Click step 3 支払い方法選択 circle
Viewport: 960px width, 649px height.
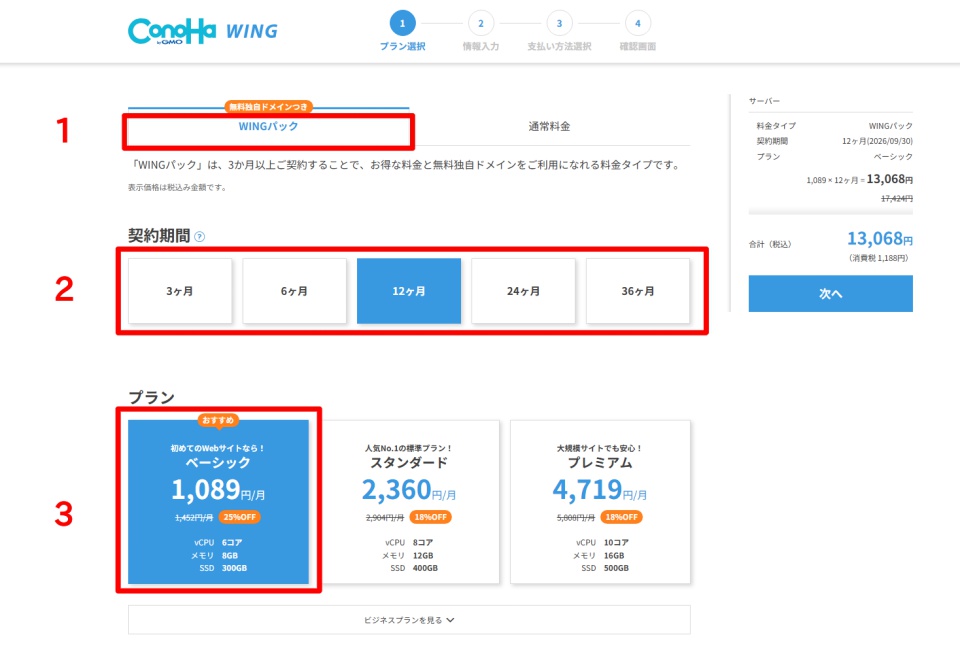[559, 23]
